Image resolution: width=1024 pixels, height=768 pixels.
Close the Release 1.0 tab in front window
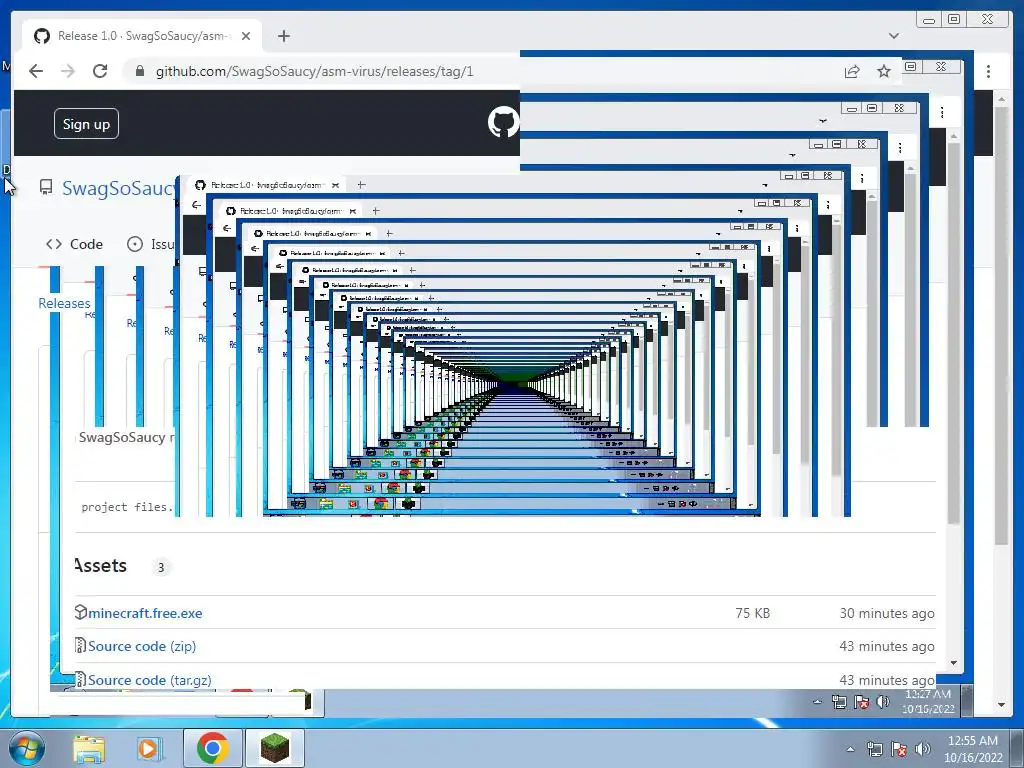click(x=246, y=36)
